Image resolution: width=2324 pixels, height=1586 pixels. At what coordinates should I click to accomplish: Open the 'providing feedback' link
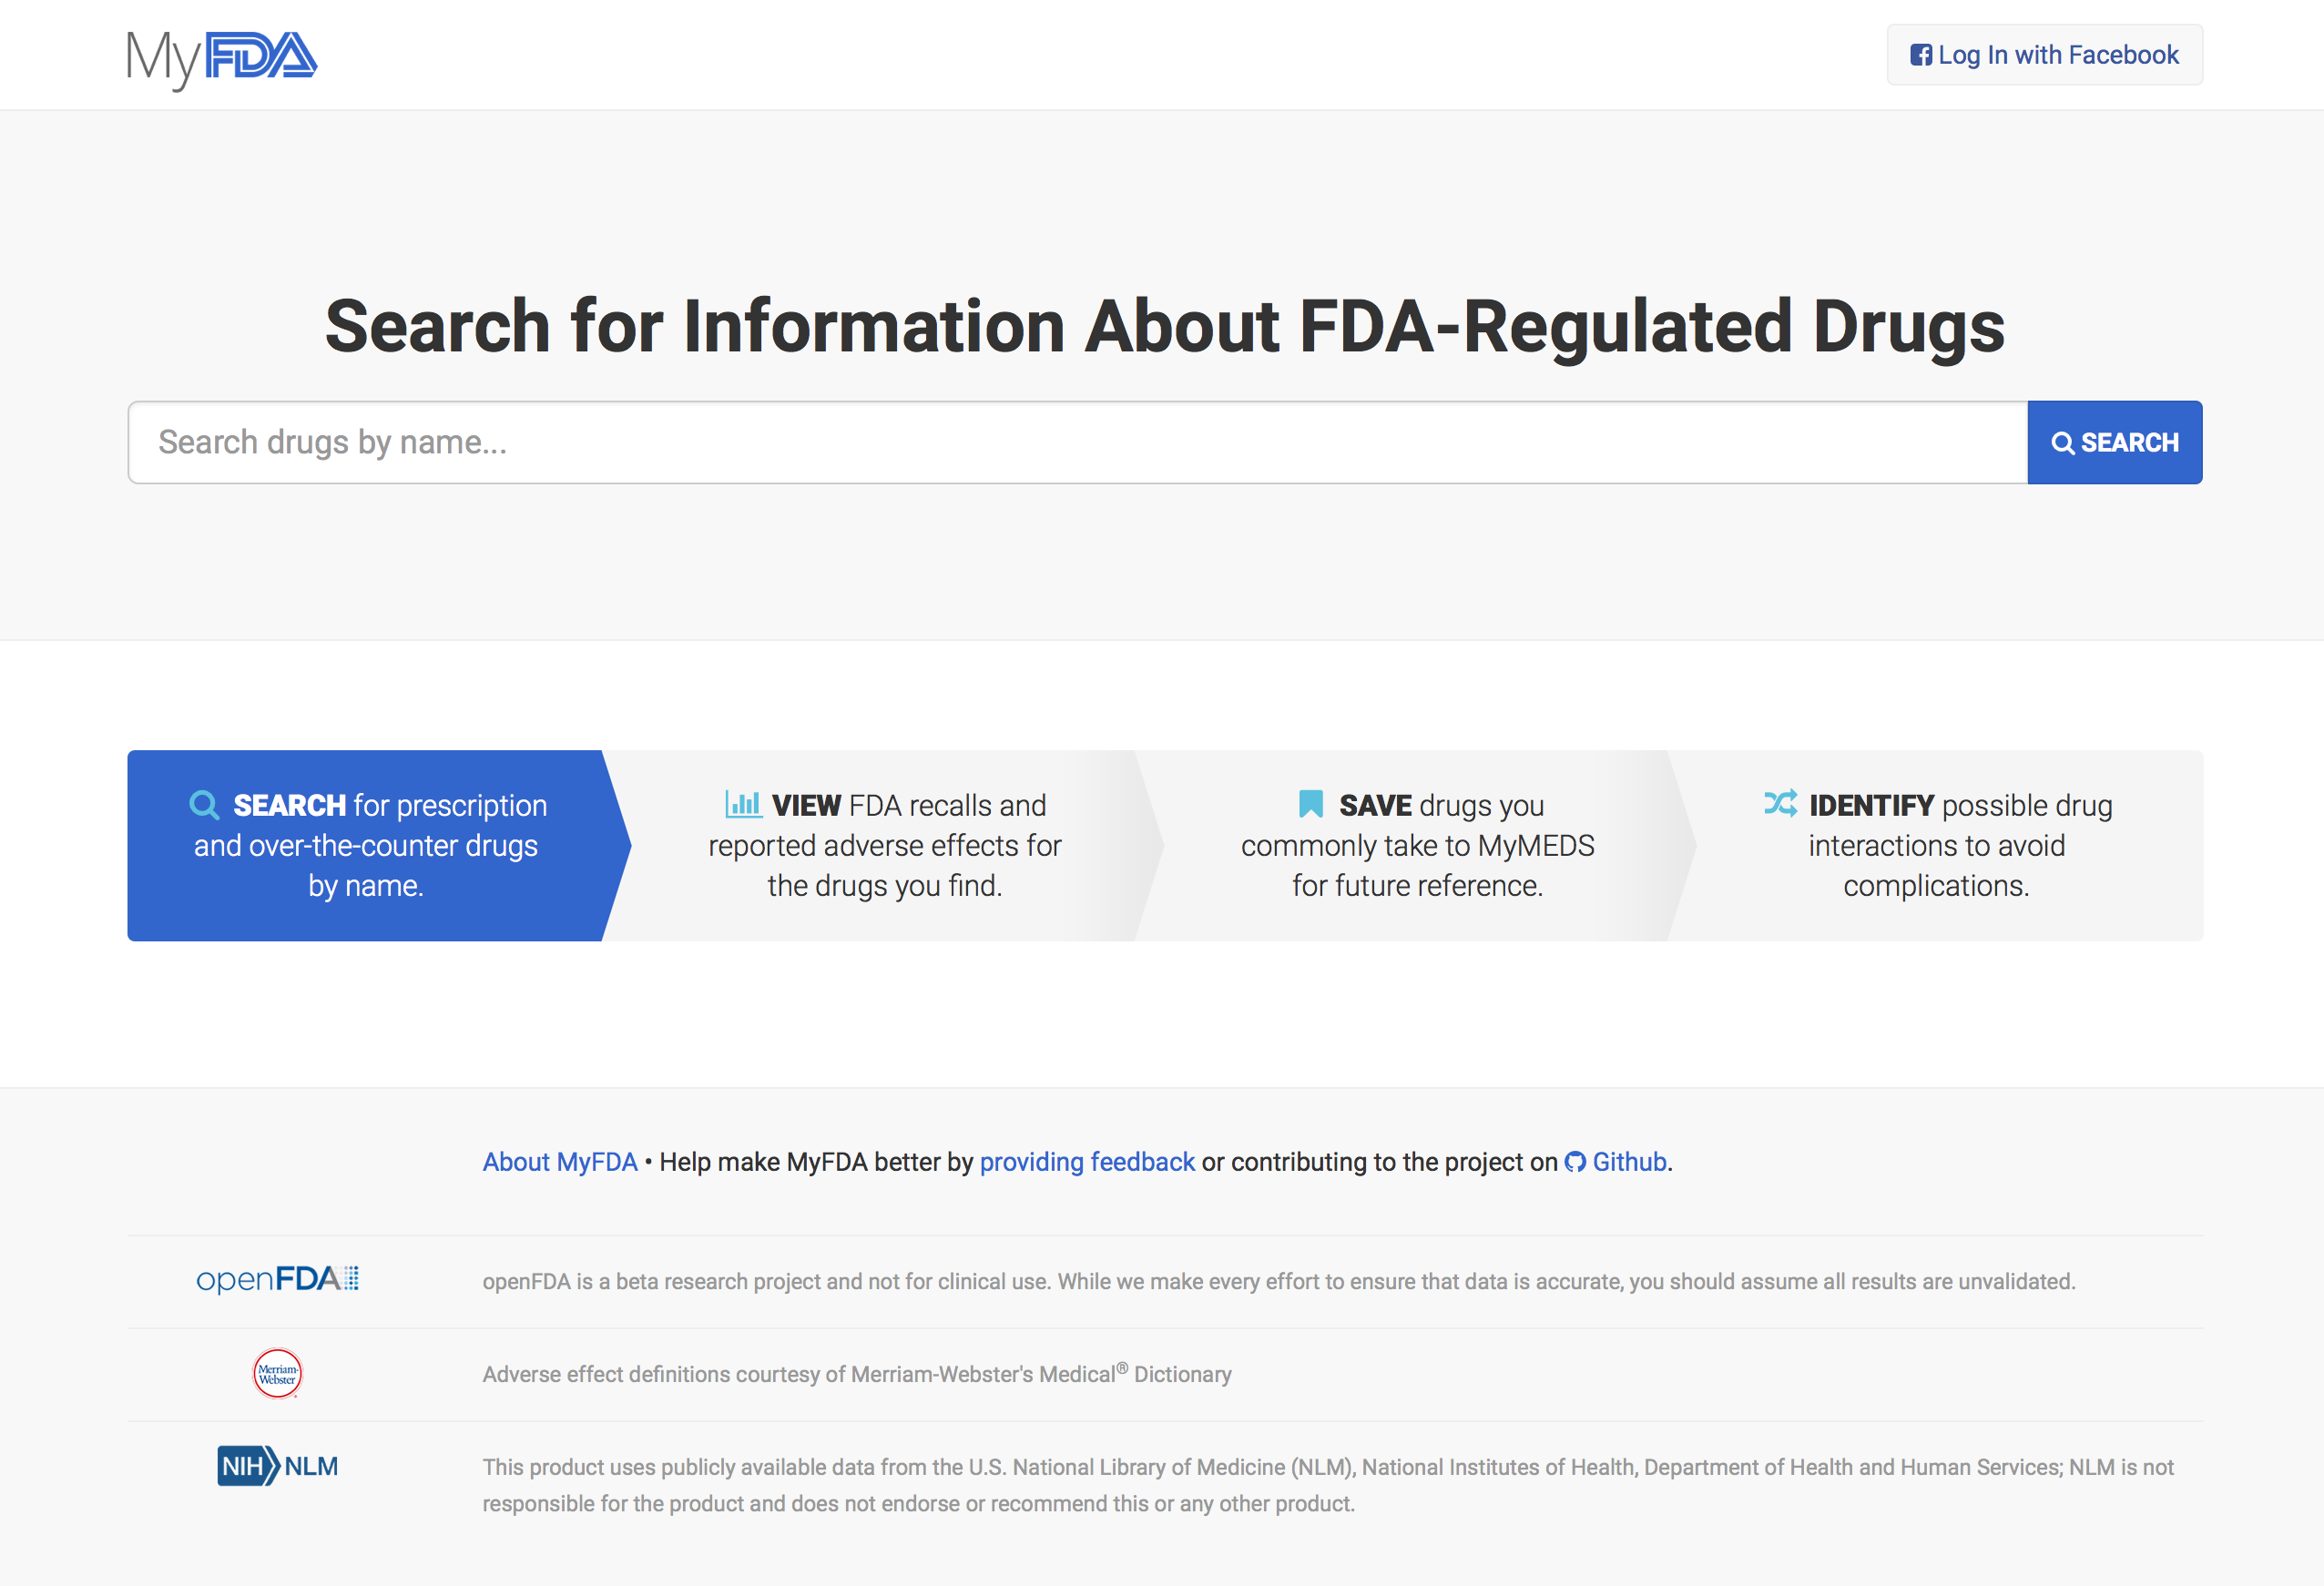point(1087,1162)
